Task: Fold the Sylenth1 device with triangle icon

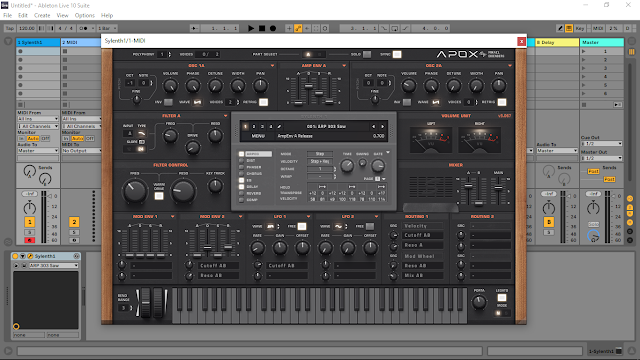Action: point(23,256)
